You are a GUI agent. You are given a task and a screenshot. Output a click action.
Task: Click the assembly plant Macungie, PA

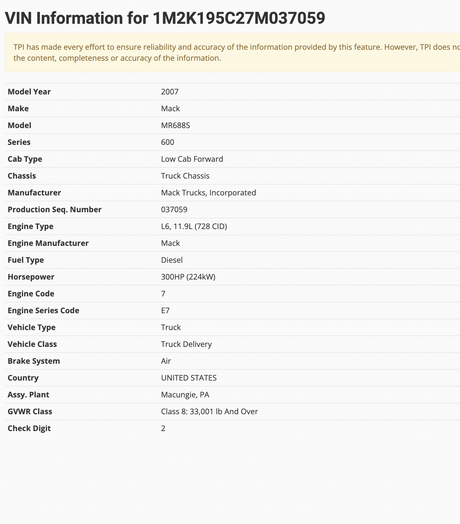click(185, 395)
